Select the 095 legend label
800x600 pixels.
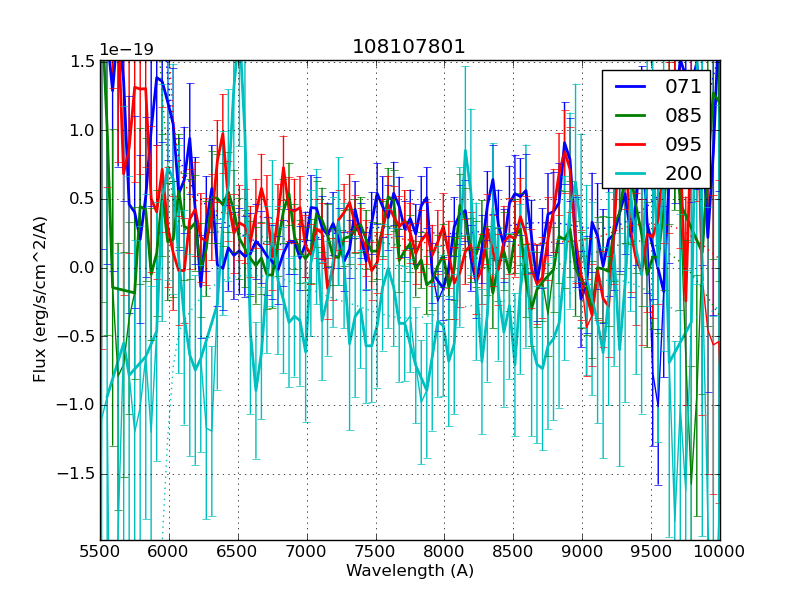pyautogui.click(x=684, y=144)
